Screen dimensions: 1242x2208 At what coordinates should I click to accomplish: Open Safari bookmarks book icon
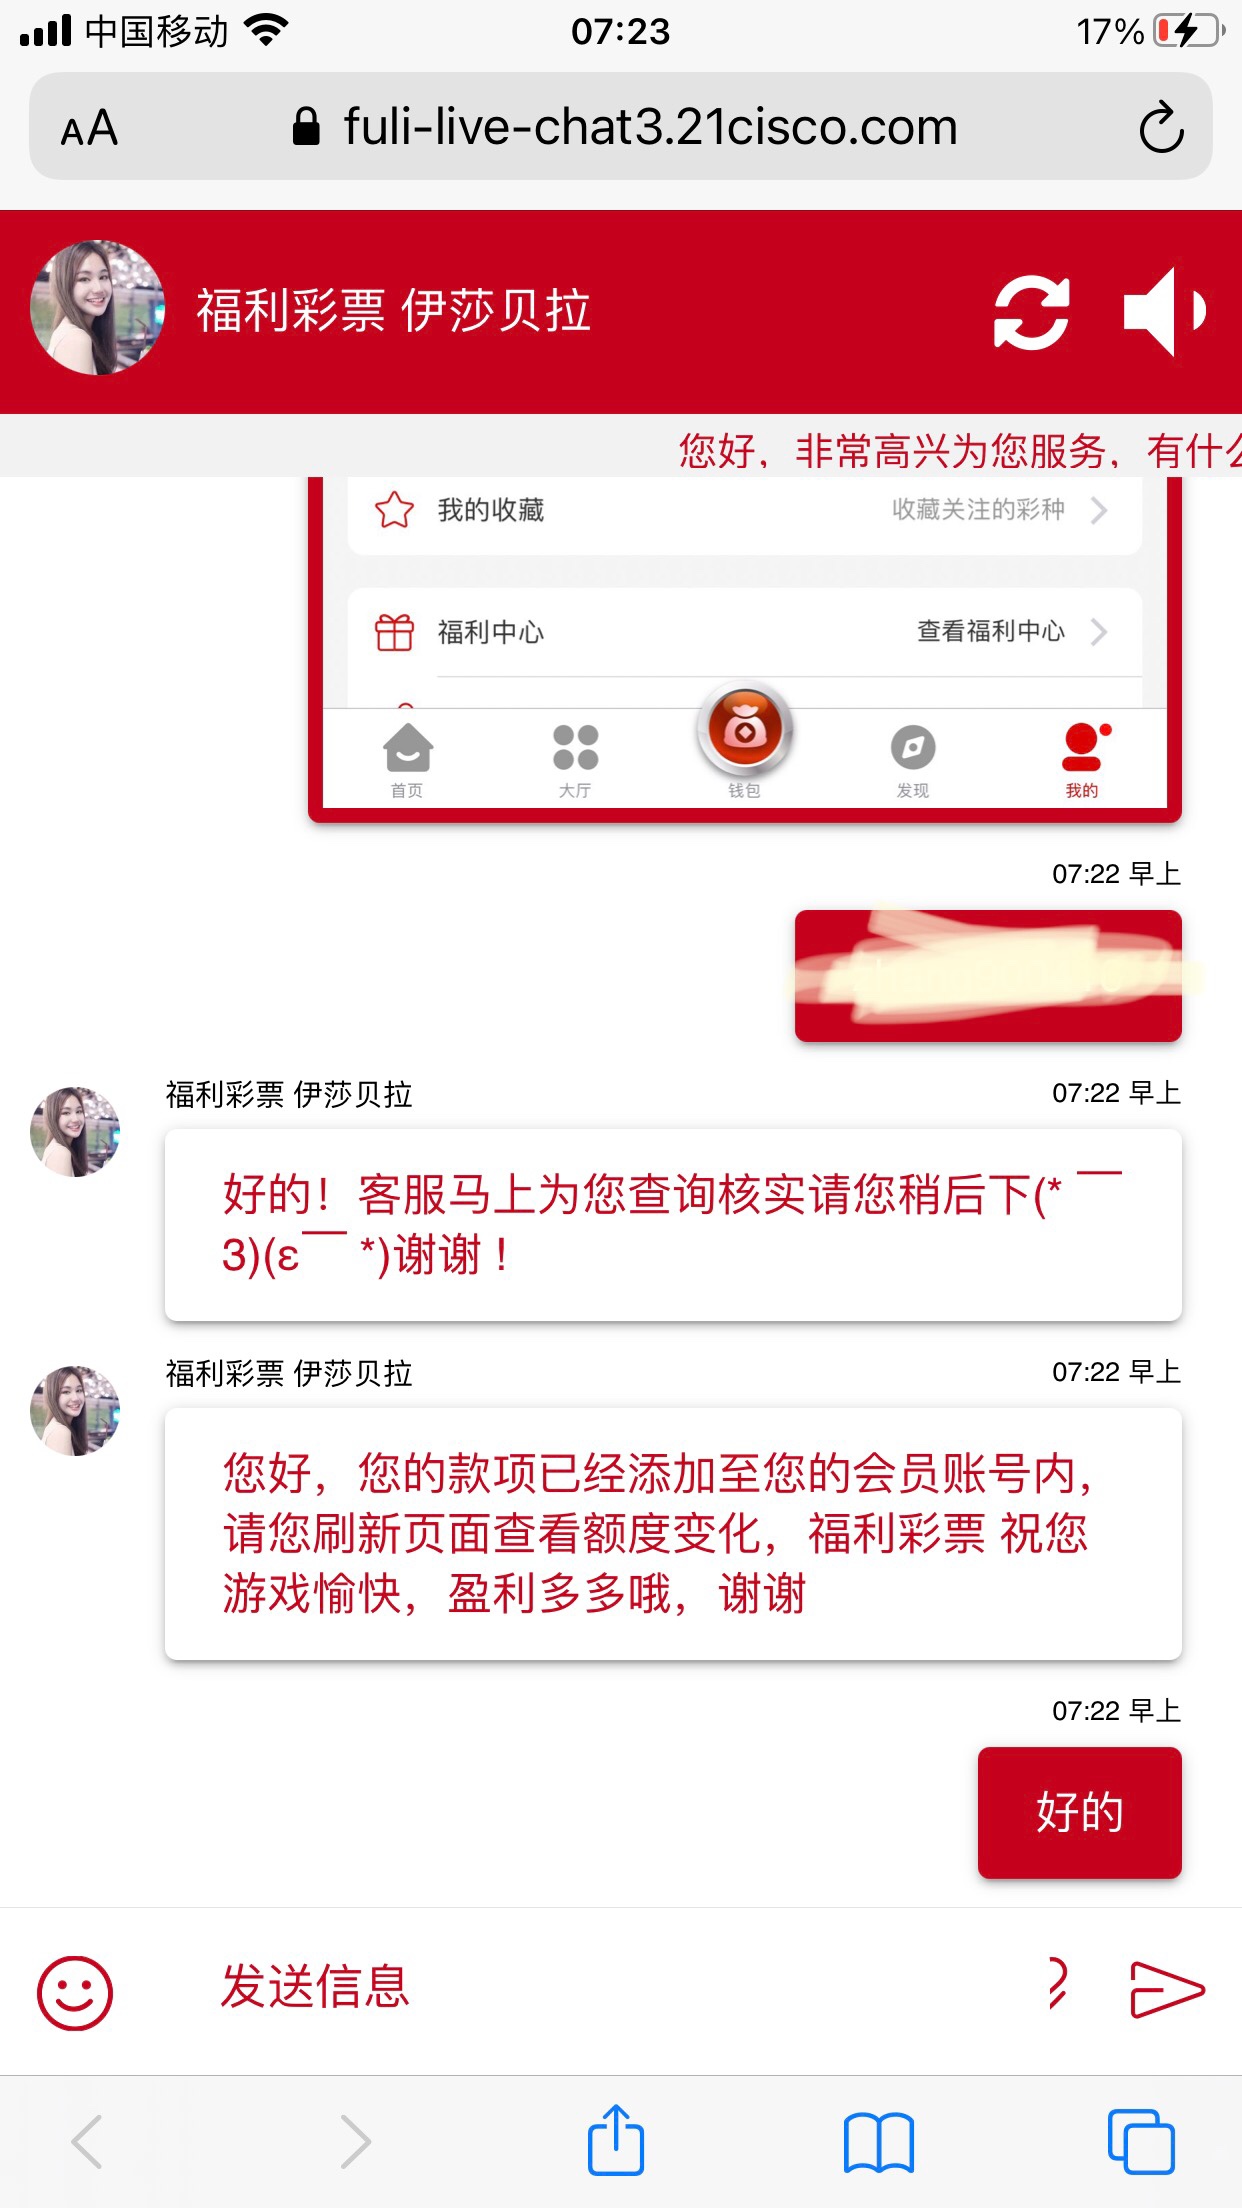pos(879,2142)
